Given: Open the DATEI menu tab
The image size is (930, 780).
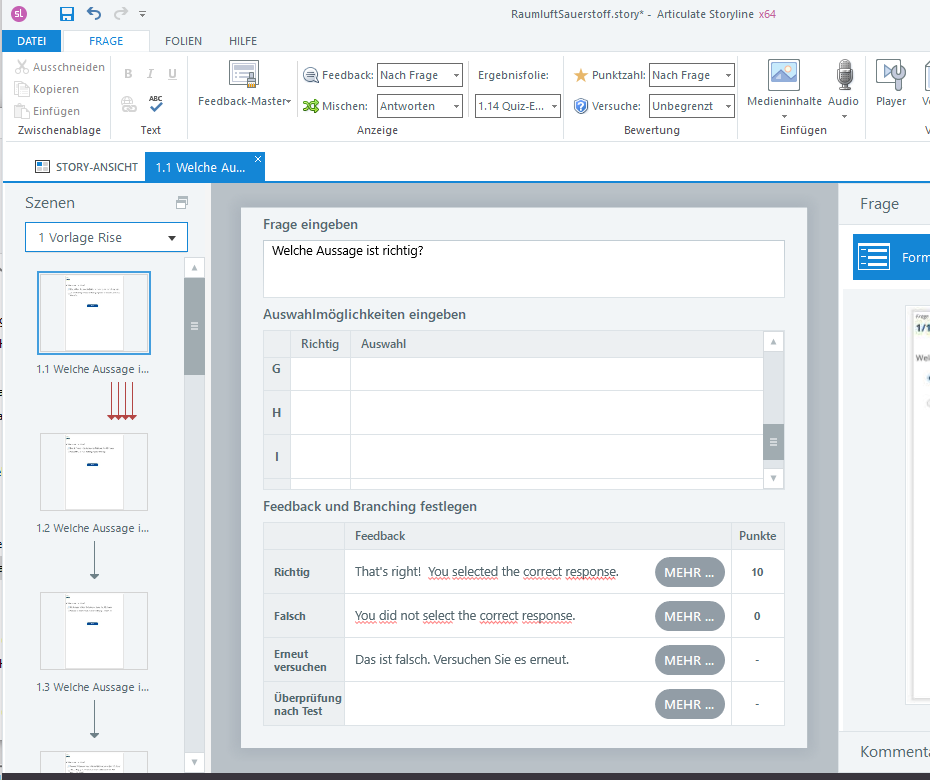Looking at the screenshot, I should (x=32, y=41).
